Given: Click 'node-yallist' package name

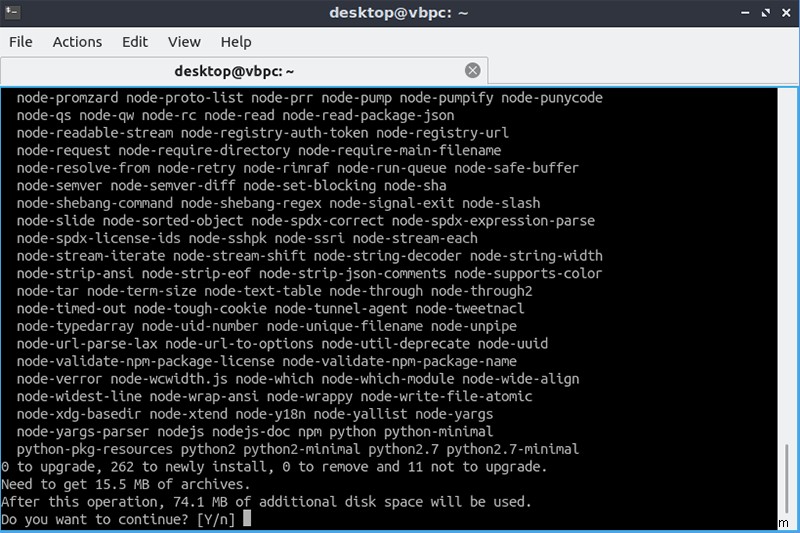Looking at the screenshot, I should tap(360, 414).
